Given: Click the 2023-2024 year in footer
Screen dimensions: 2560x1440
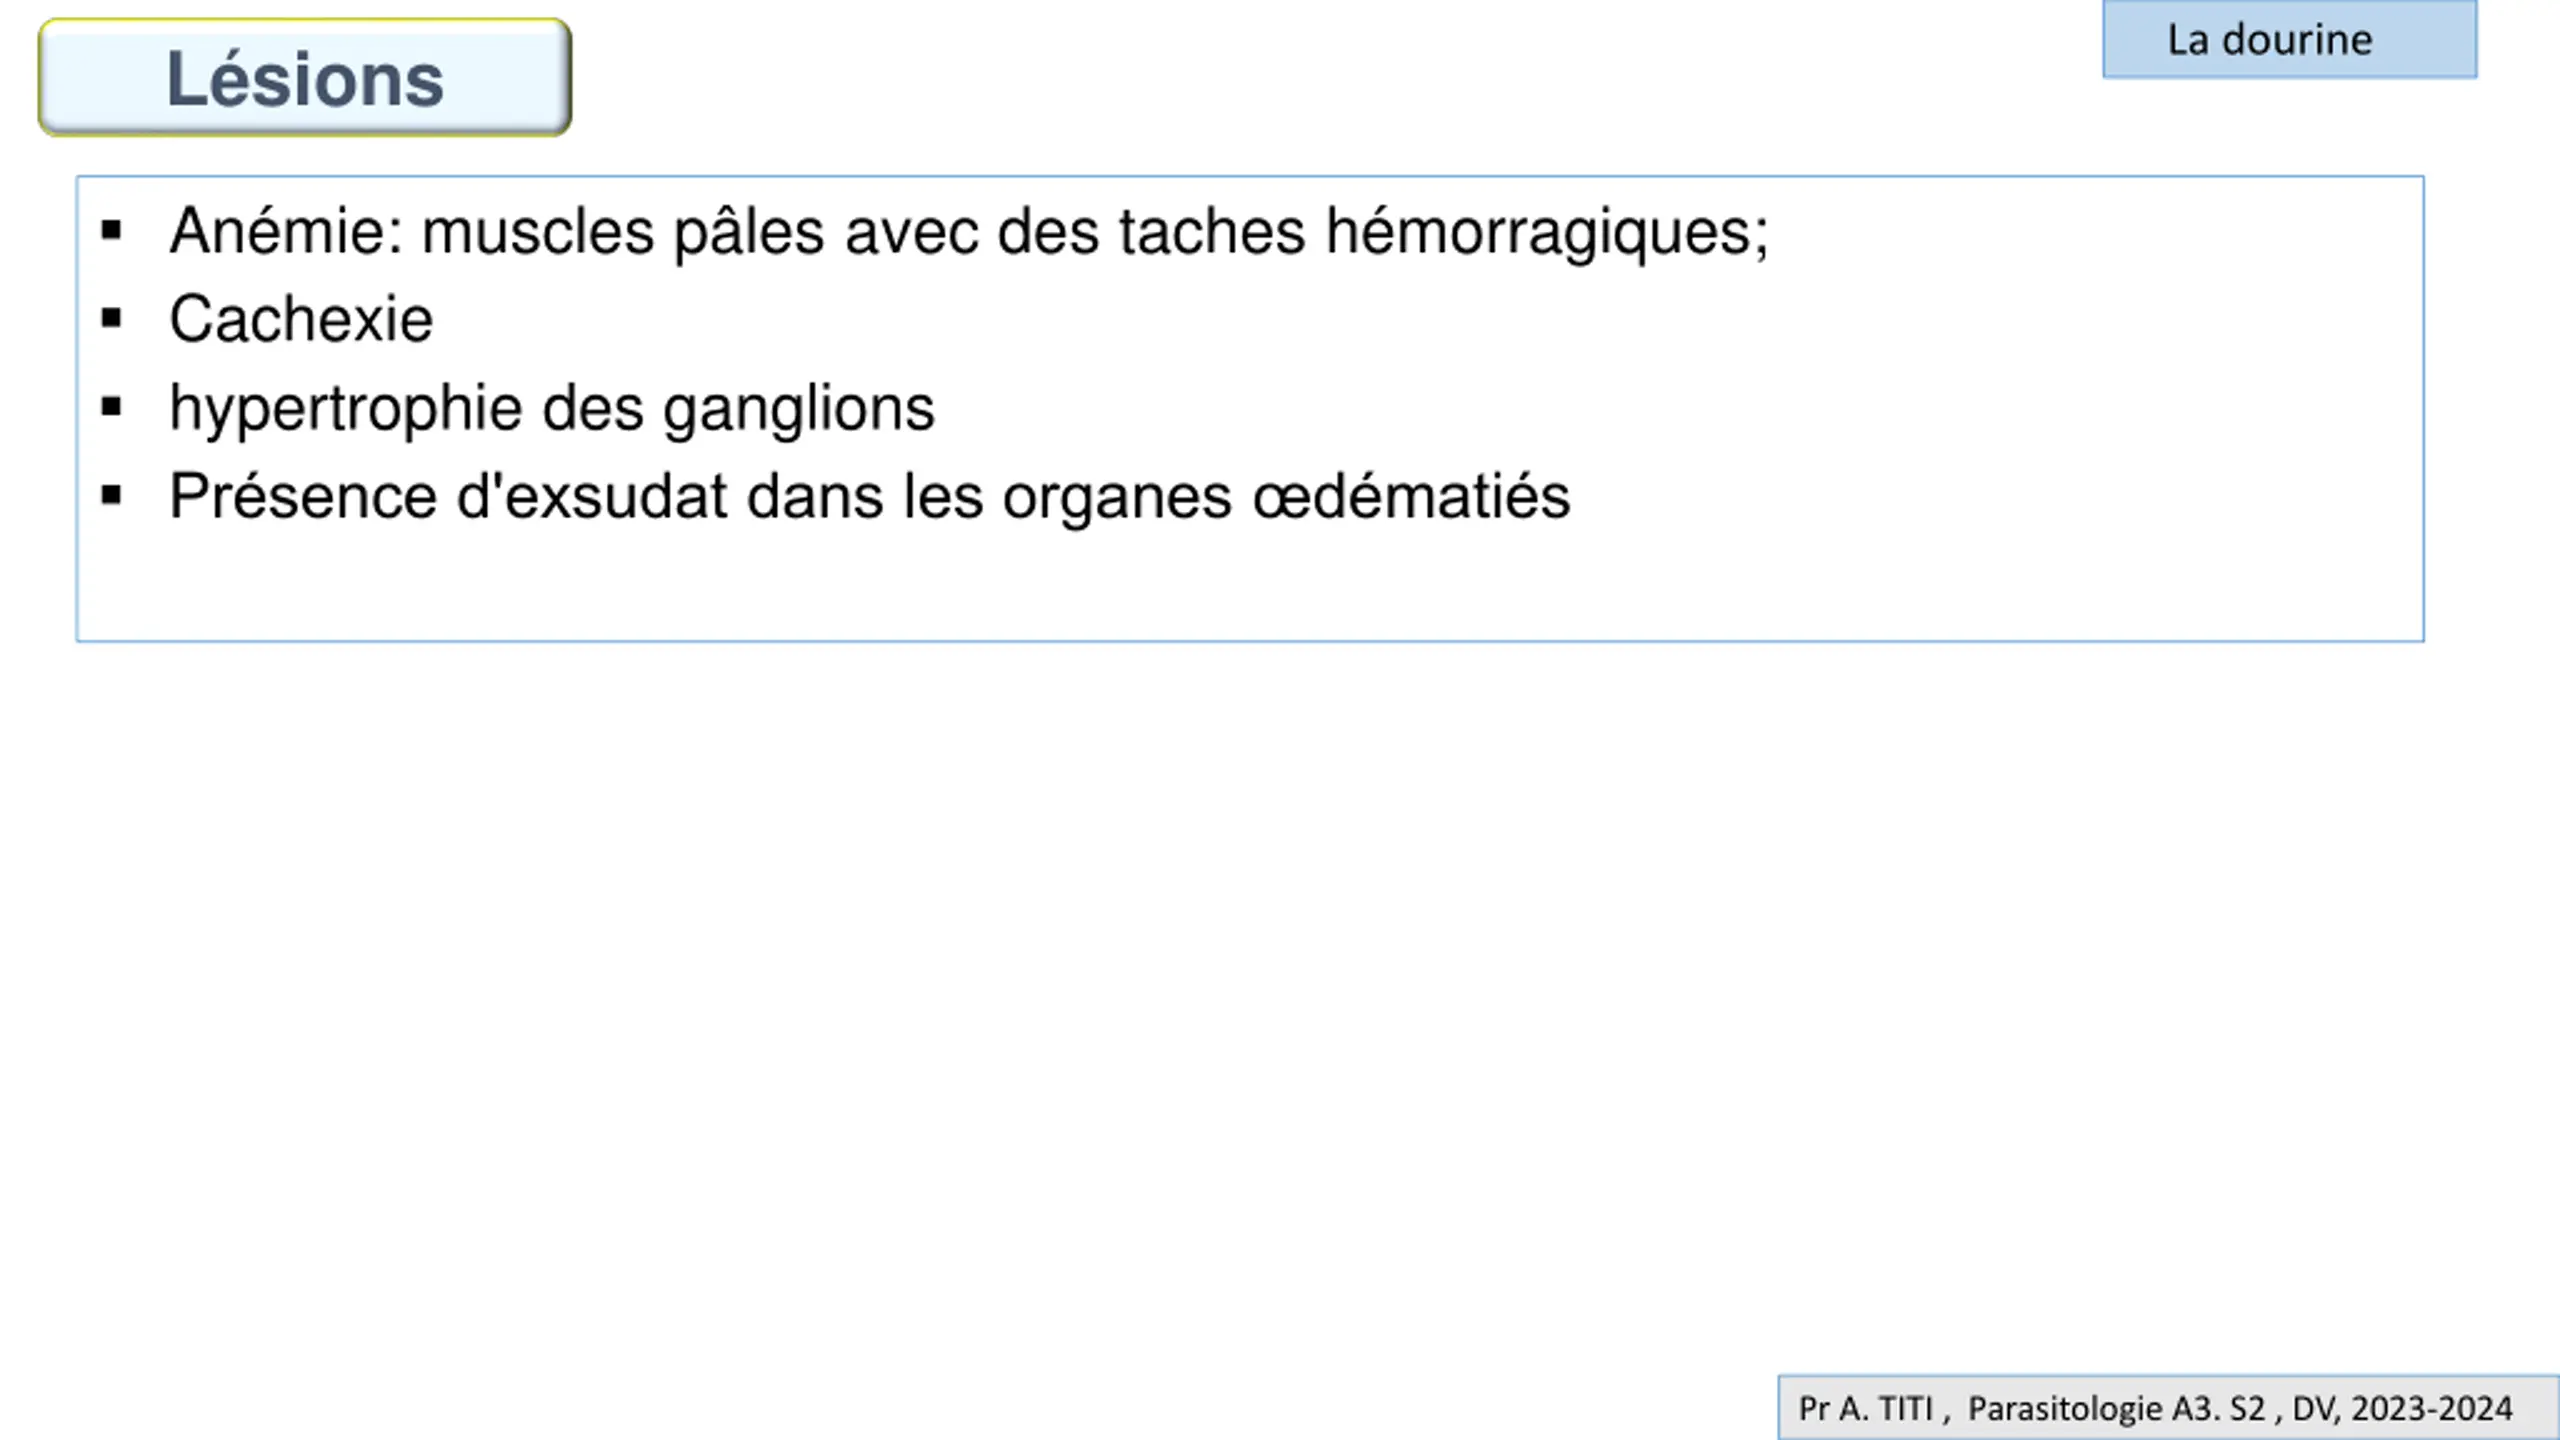Looking at the screenshot, I should tap(2431, 1408).
